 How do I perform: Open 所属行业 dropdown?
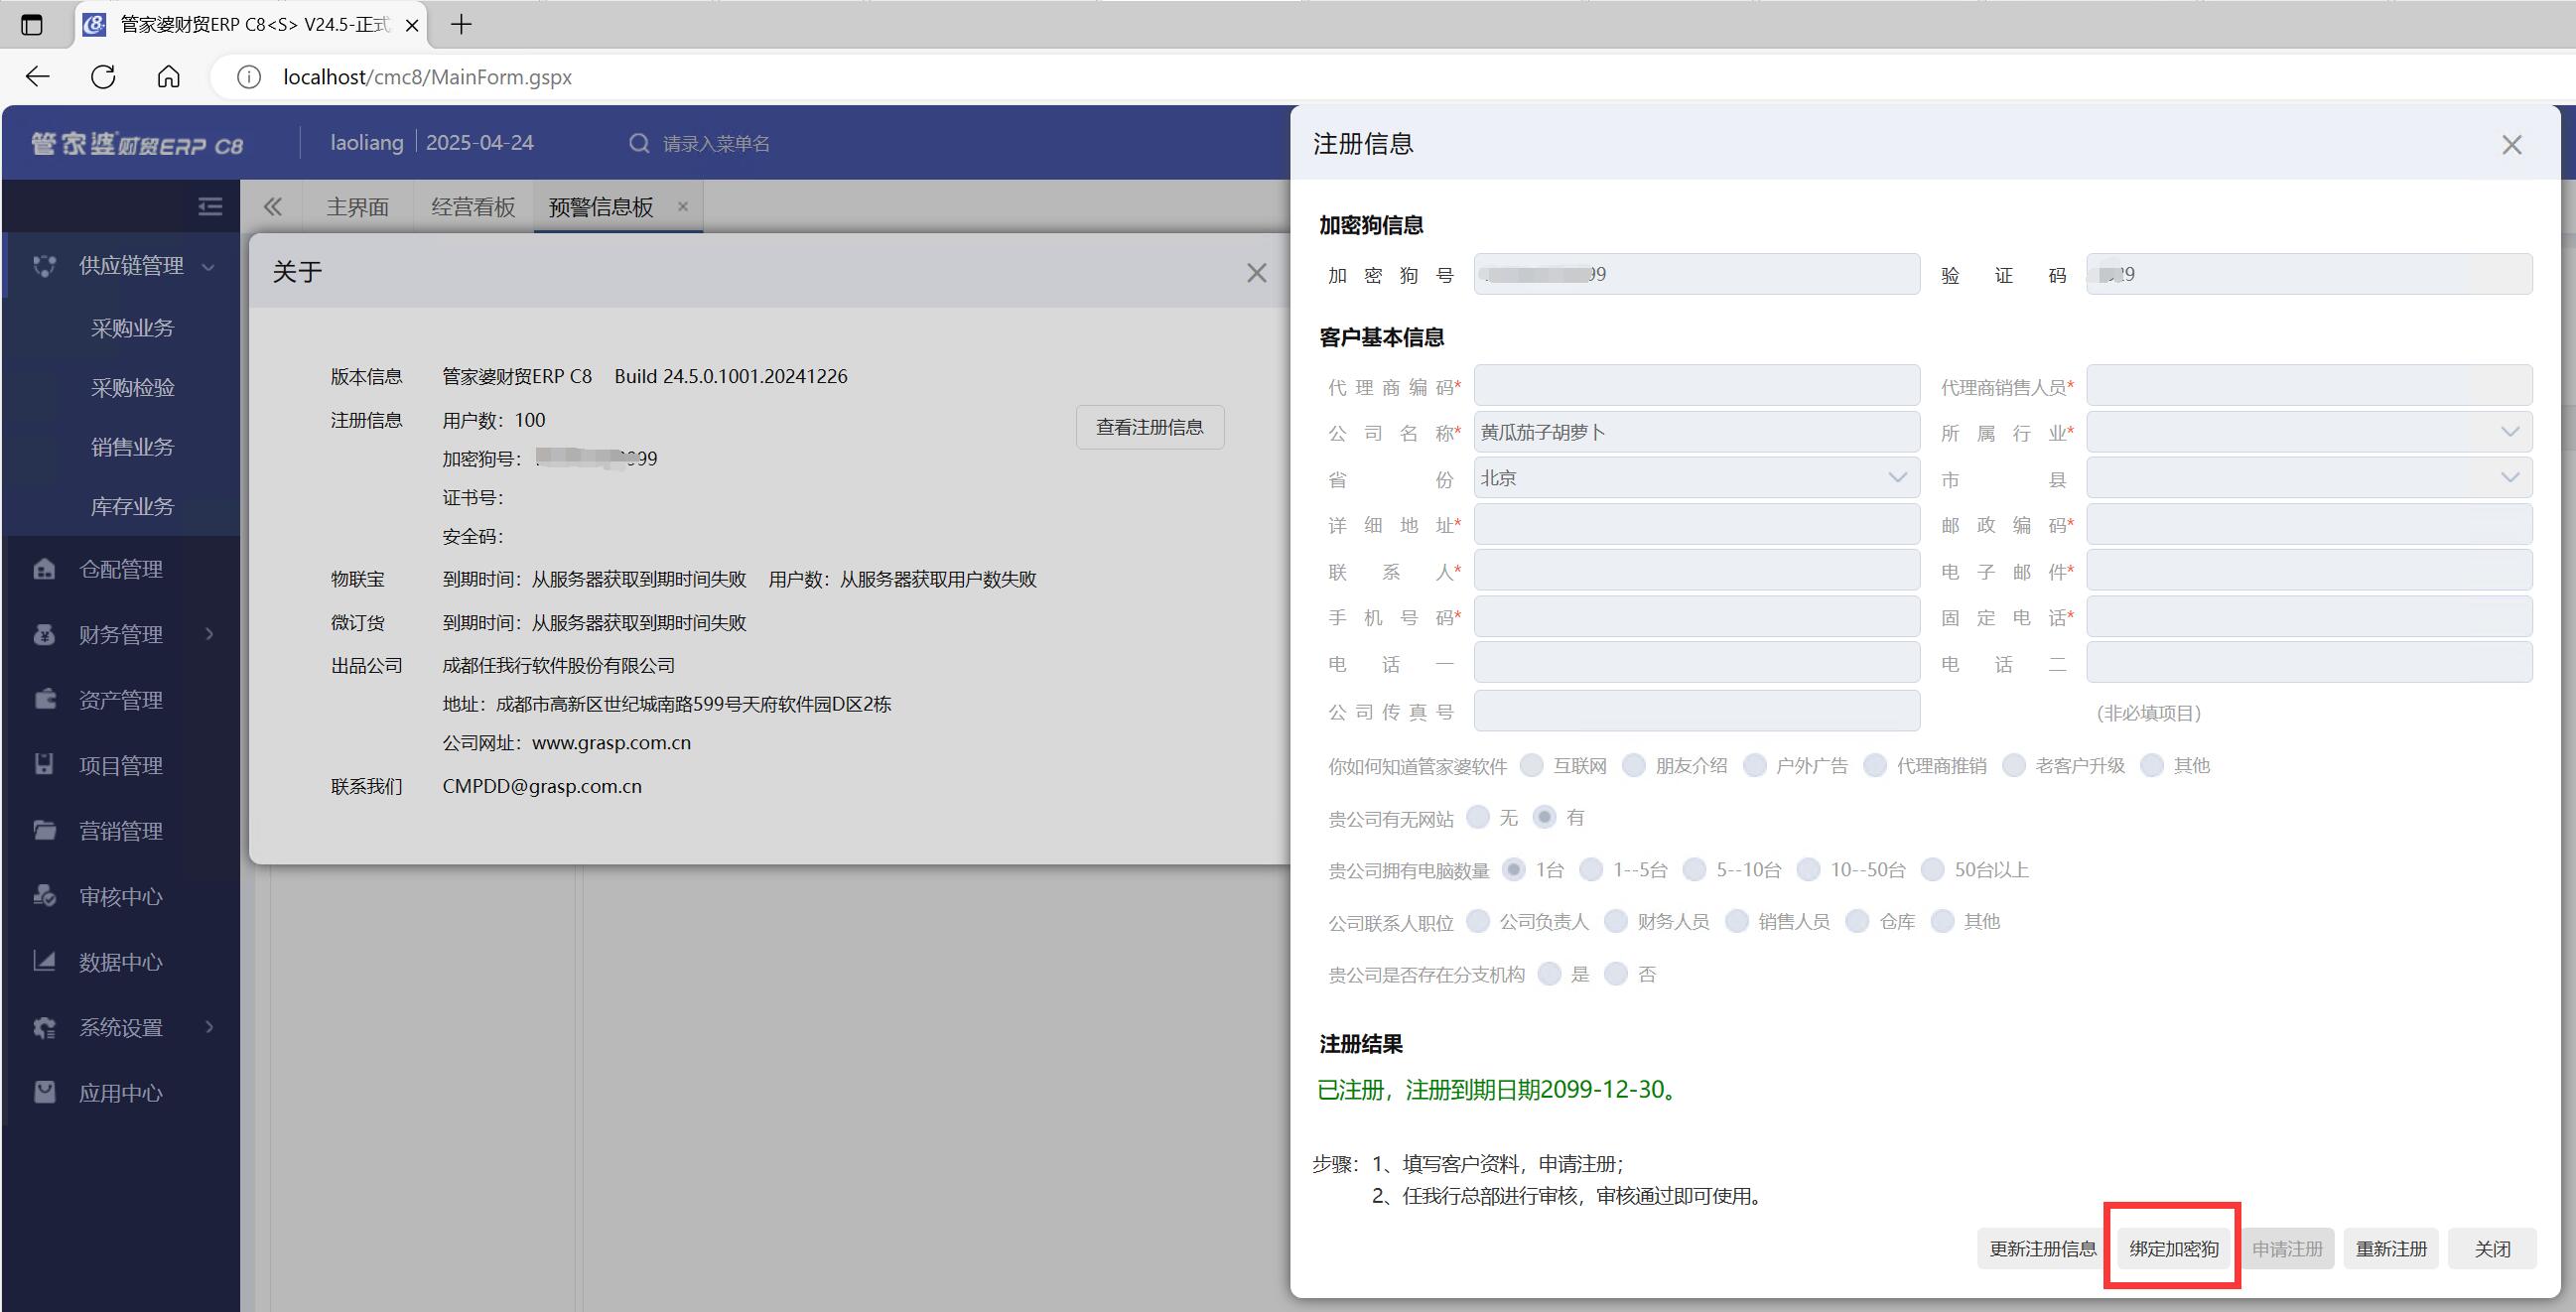(2309, 432)
